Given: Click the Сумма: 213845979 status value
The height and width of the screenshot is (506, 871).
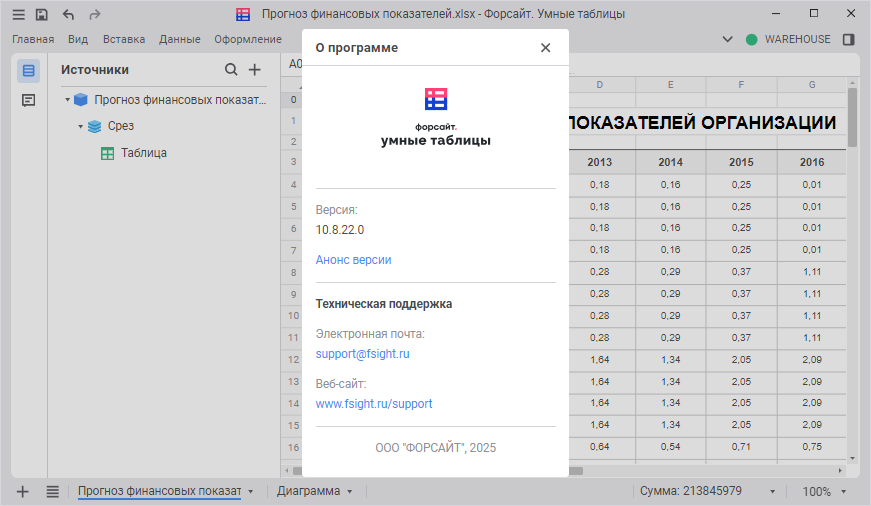Looking at the screenshot, I should click(690, 491).
